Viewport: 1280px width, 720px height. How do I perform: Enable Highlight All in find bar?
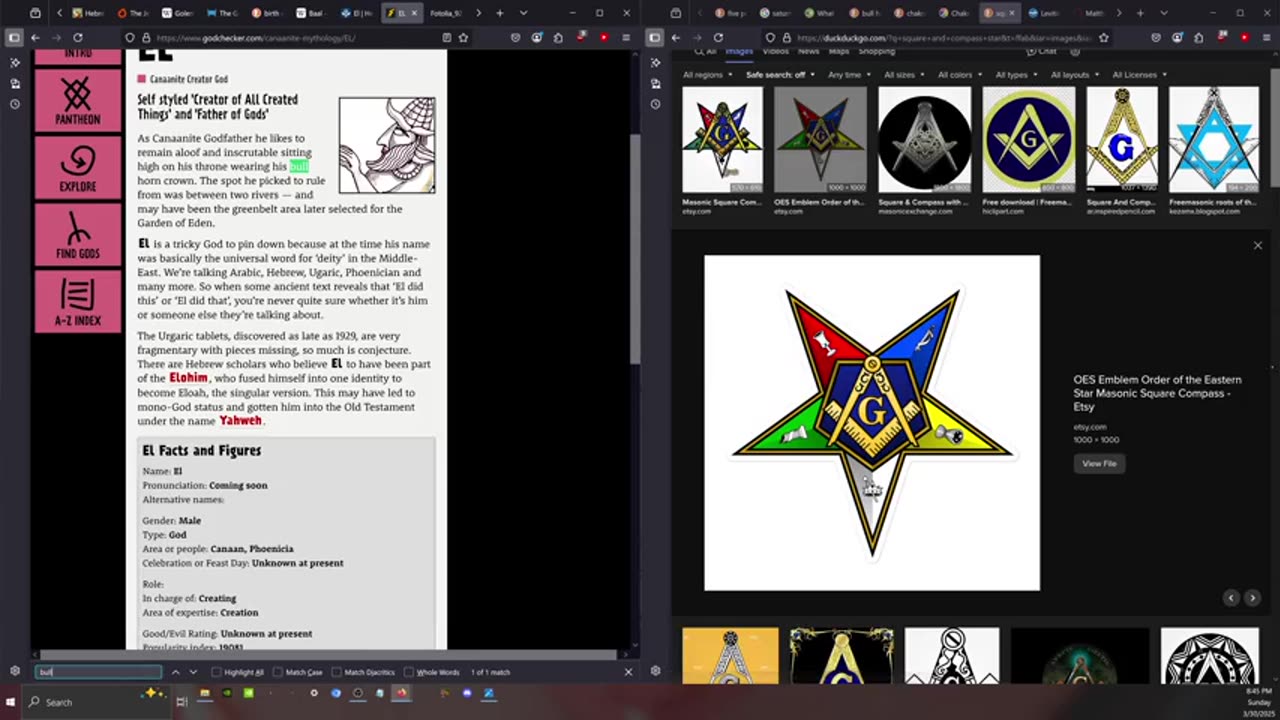[x=238, y=672]
